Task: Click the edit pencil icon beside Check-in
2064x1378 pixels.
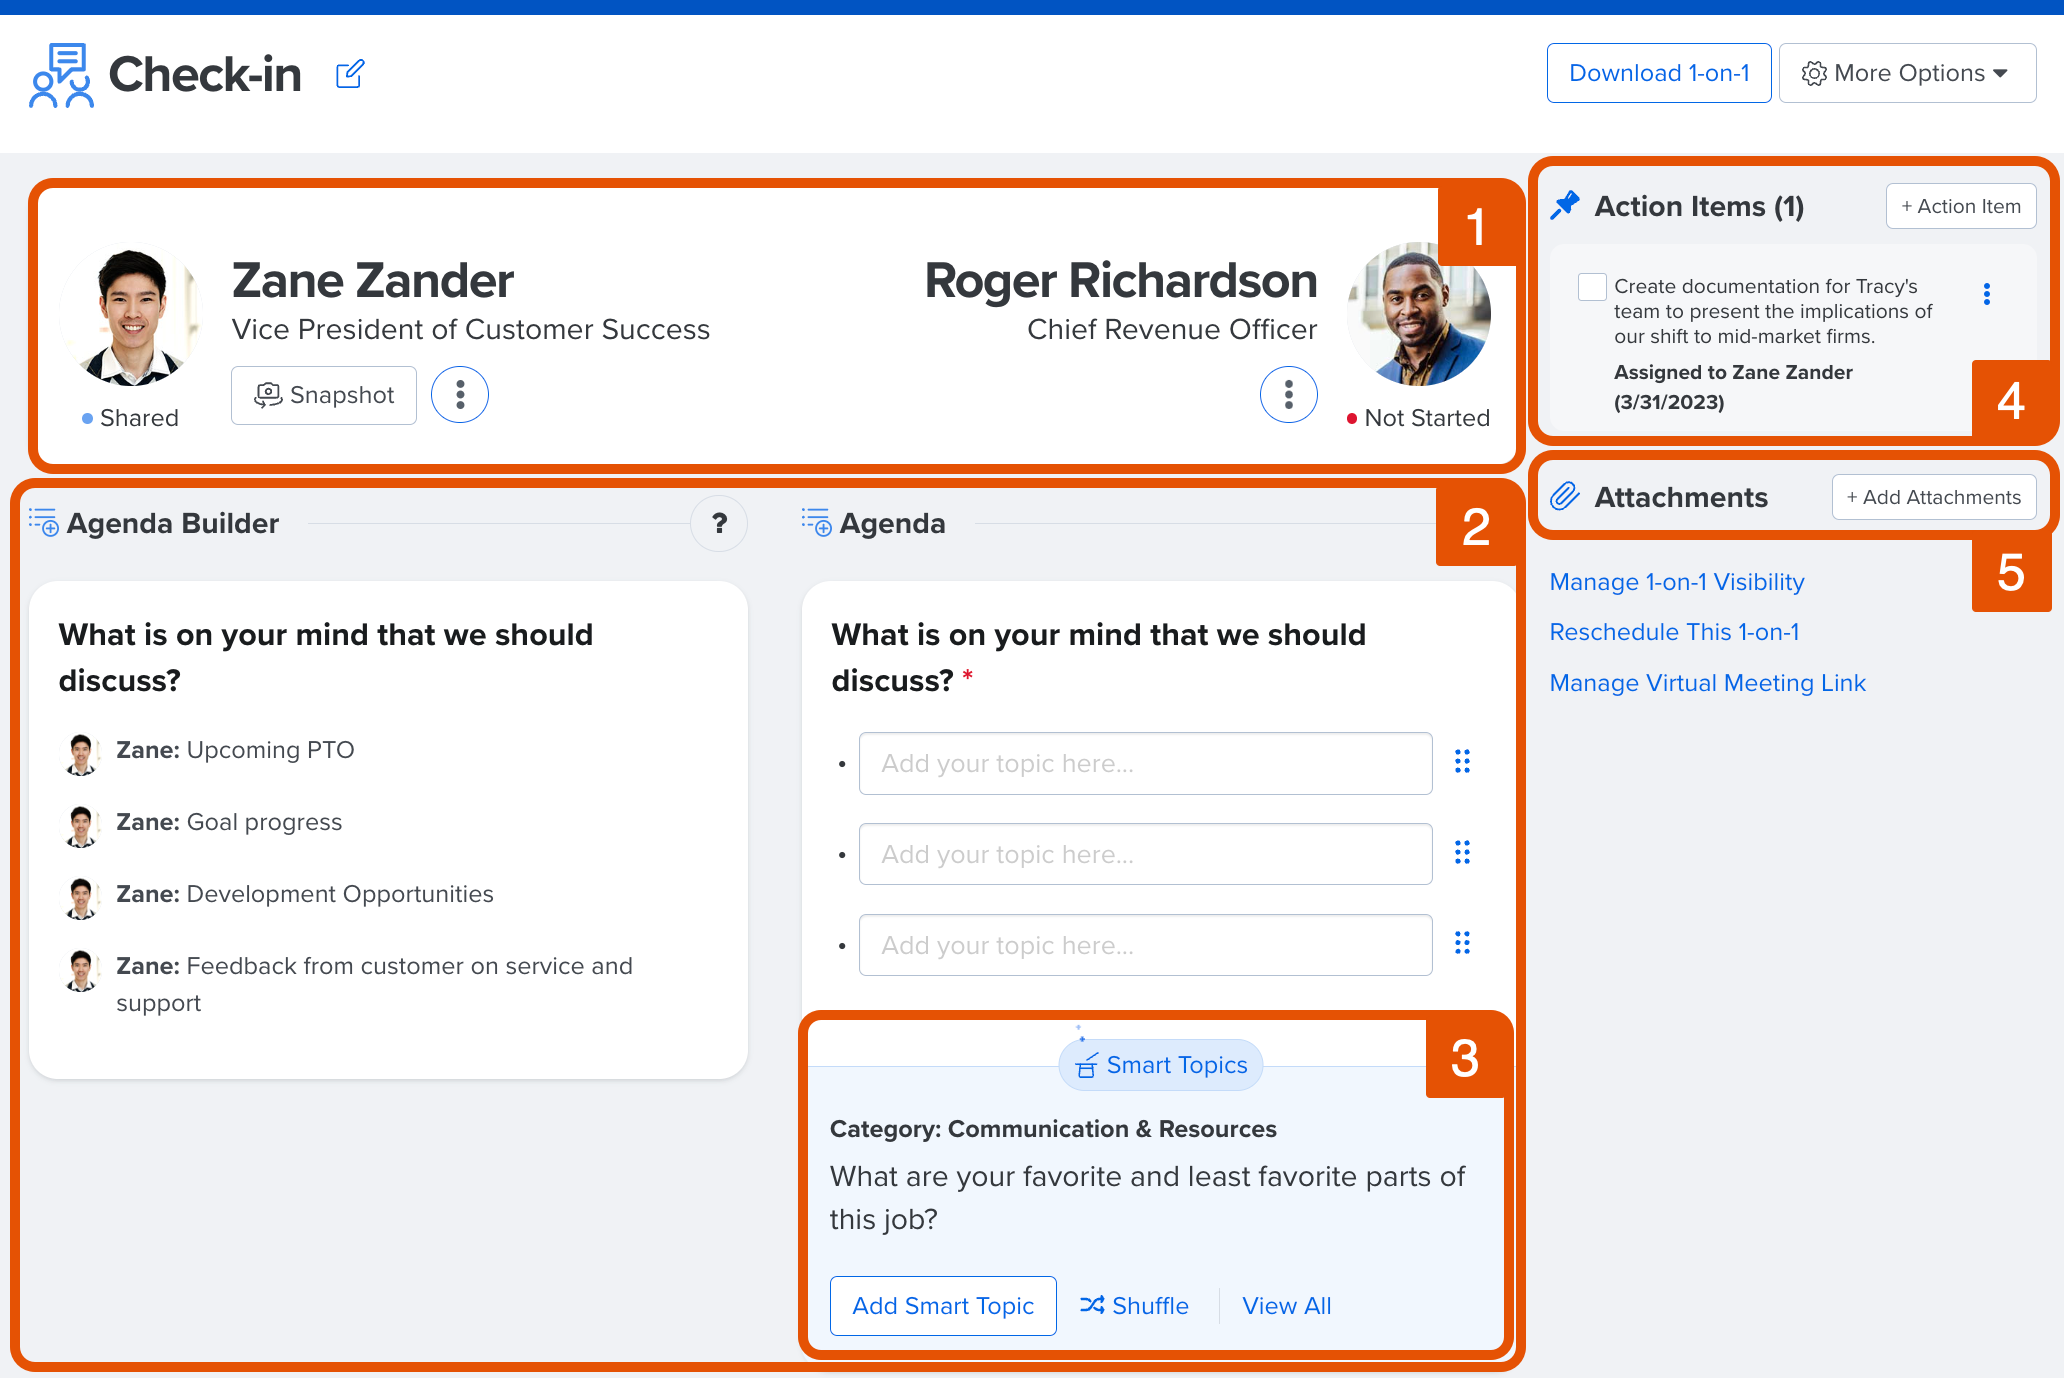Action: (x=350, y=74)
